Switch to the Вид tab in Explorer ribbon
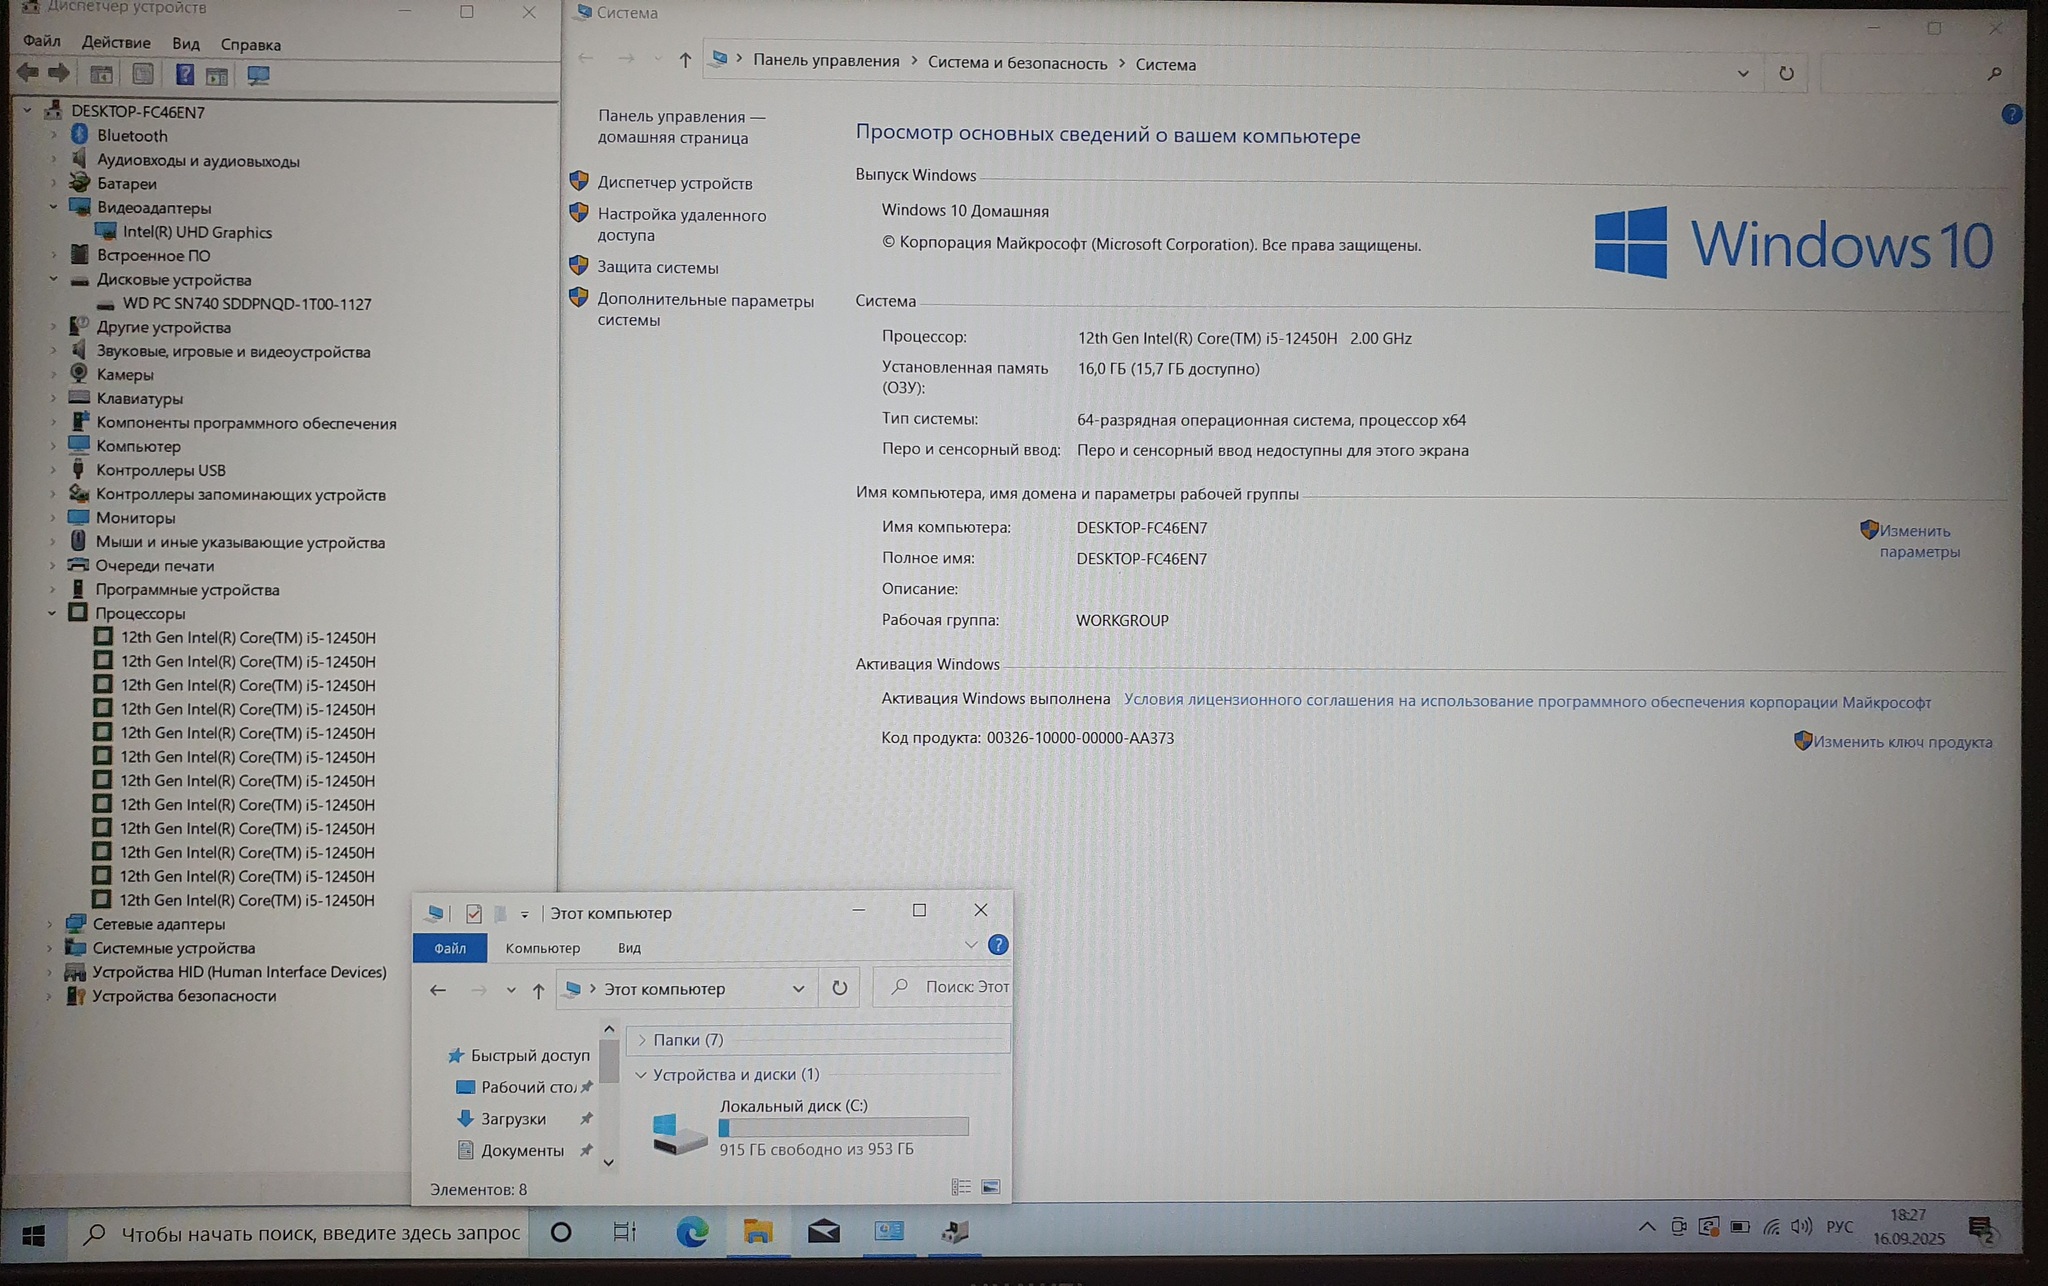Screen dimensions: 2048x1286 629,948
